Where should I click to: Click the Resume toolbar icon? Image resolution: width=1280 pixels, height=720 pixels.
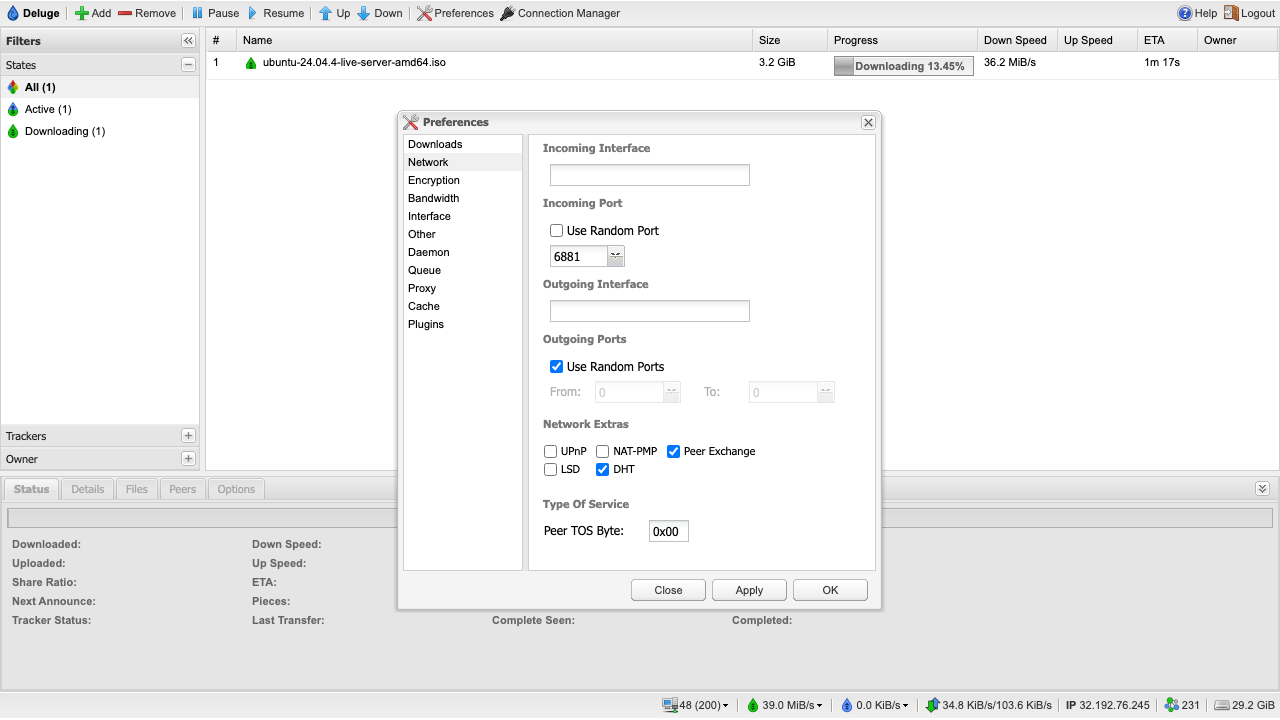253,13
